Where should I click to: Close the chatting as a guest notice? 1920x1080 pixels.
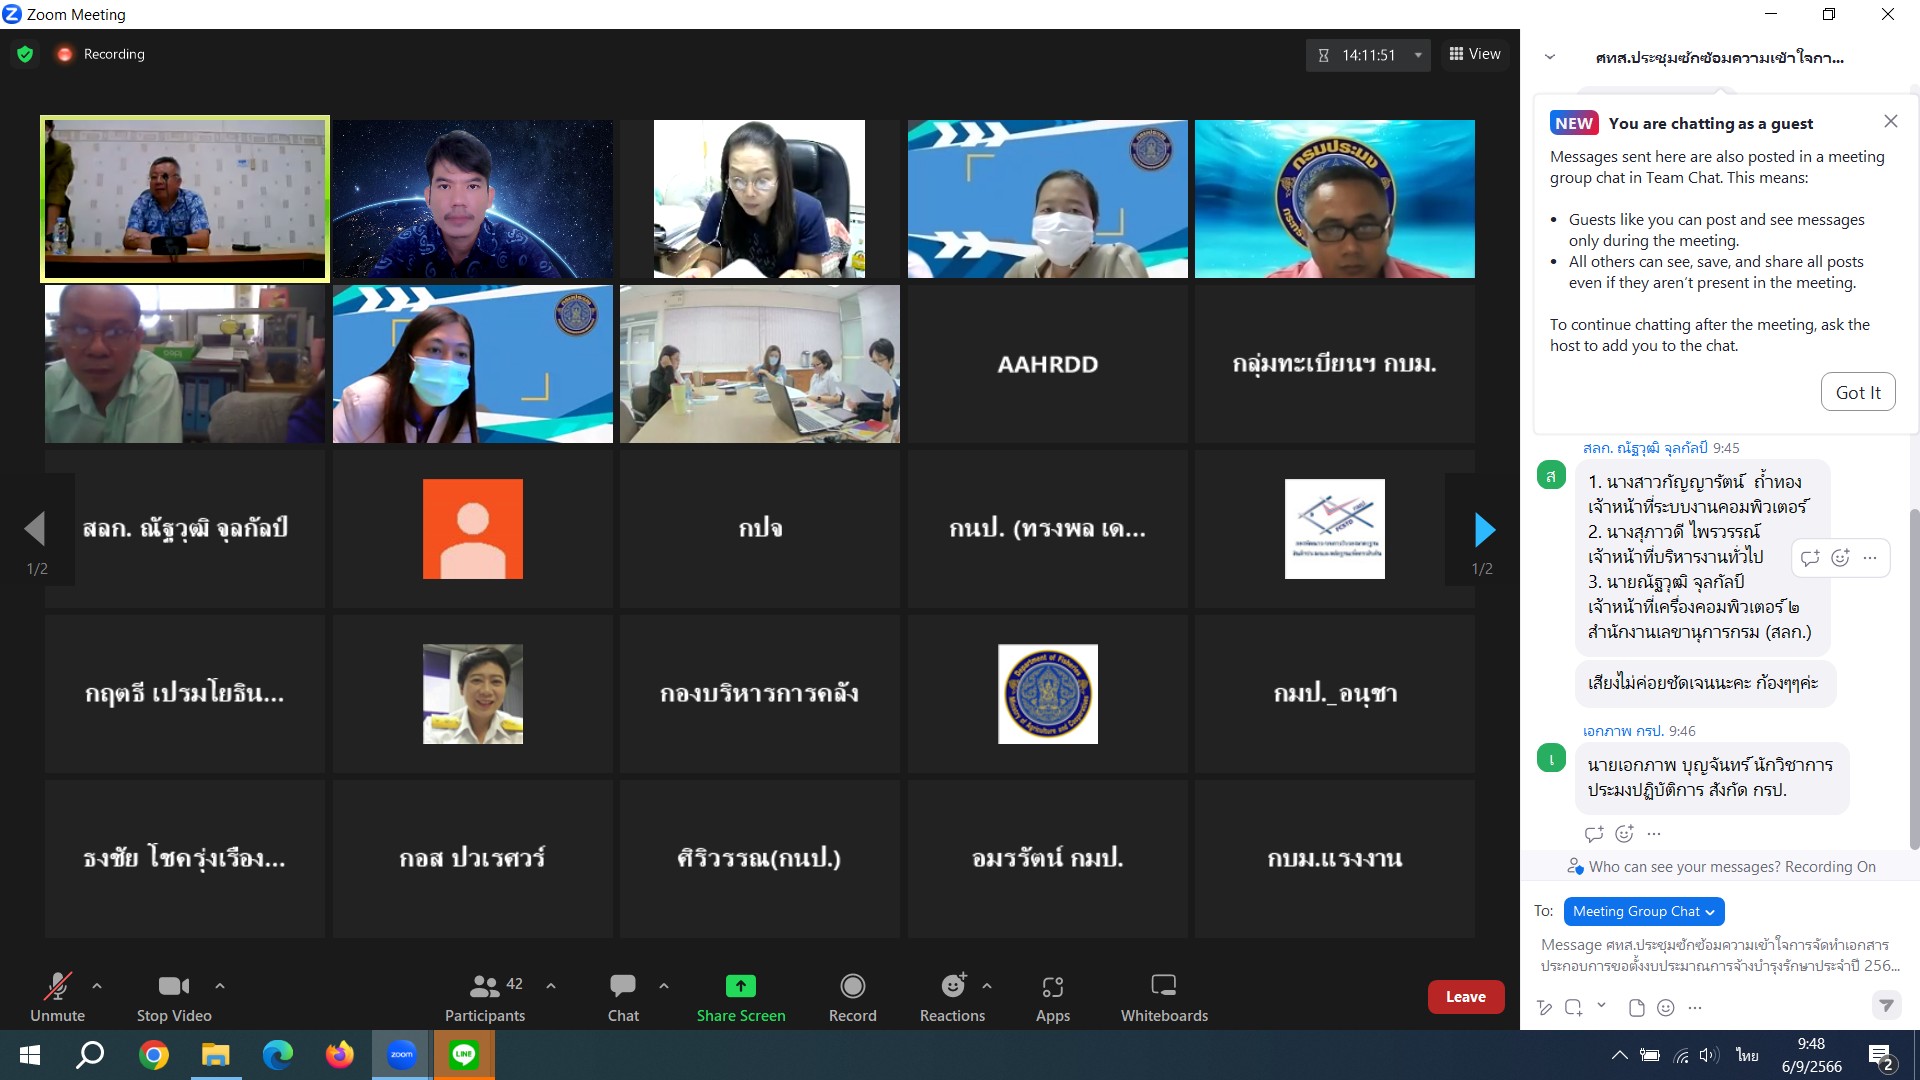tap(1890, 121)
